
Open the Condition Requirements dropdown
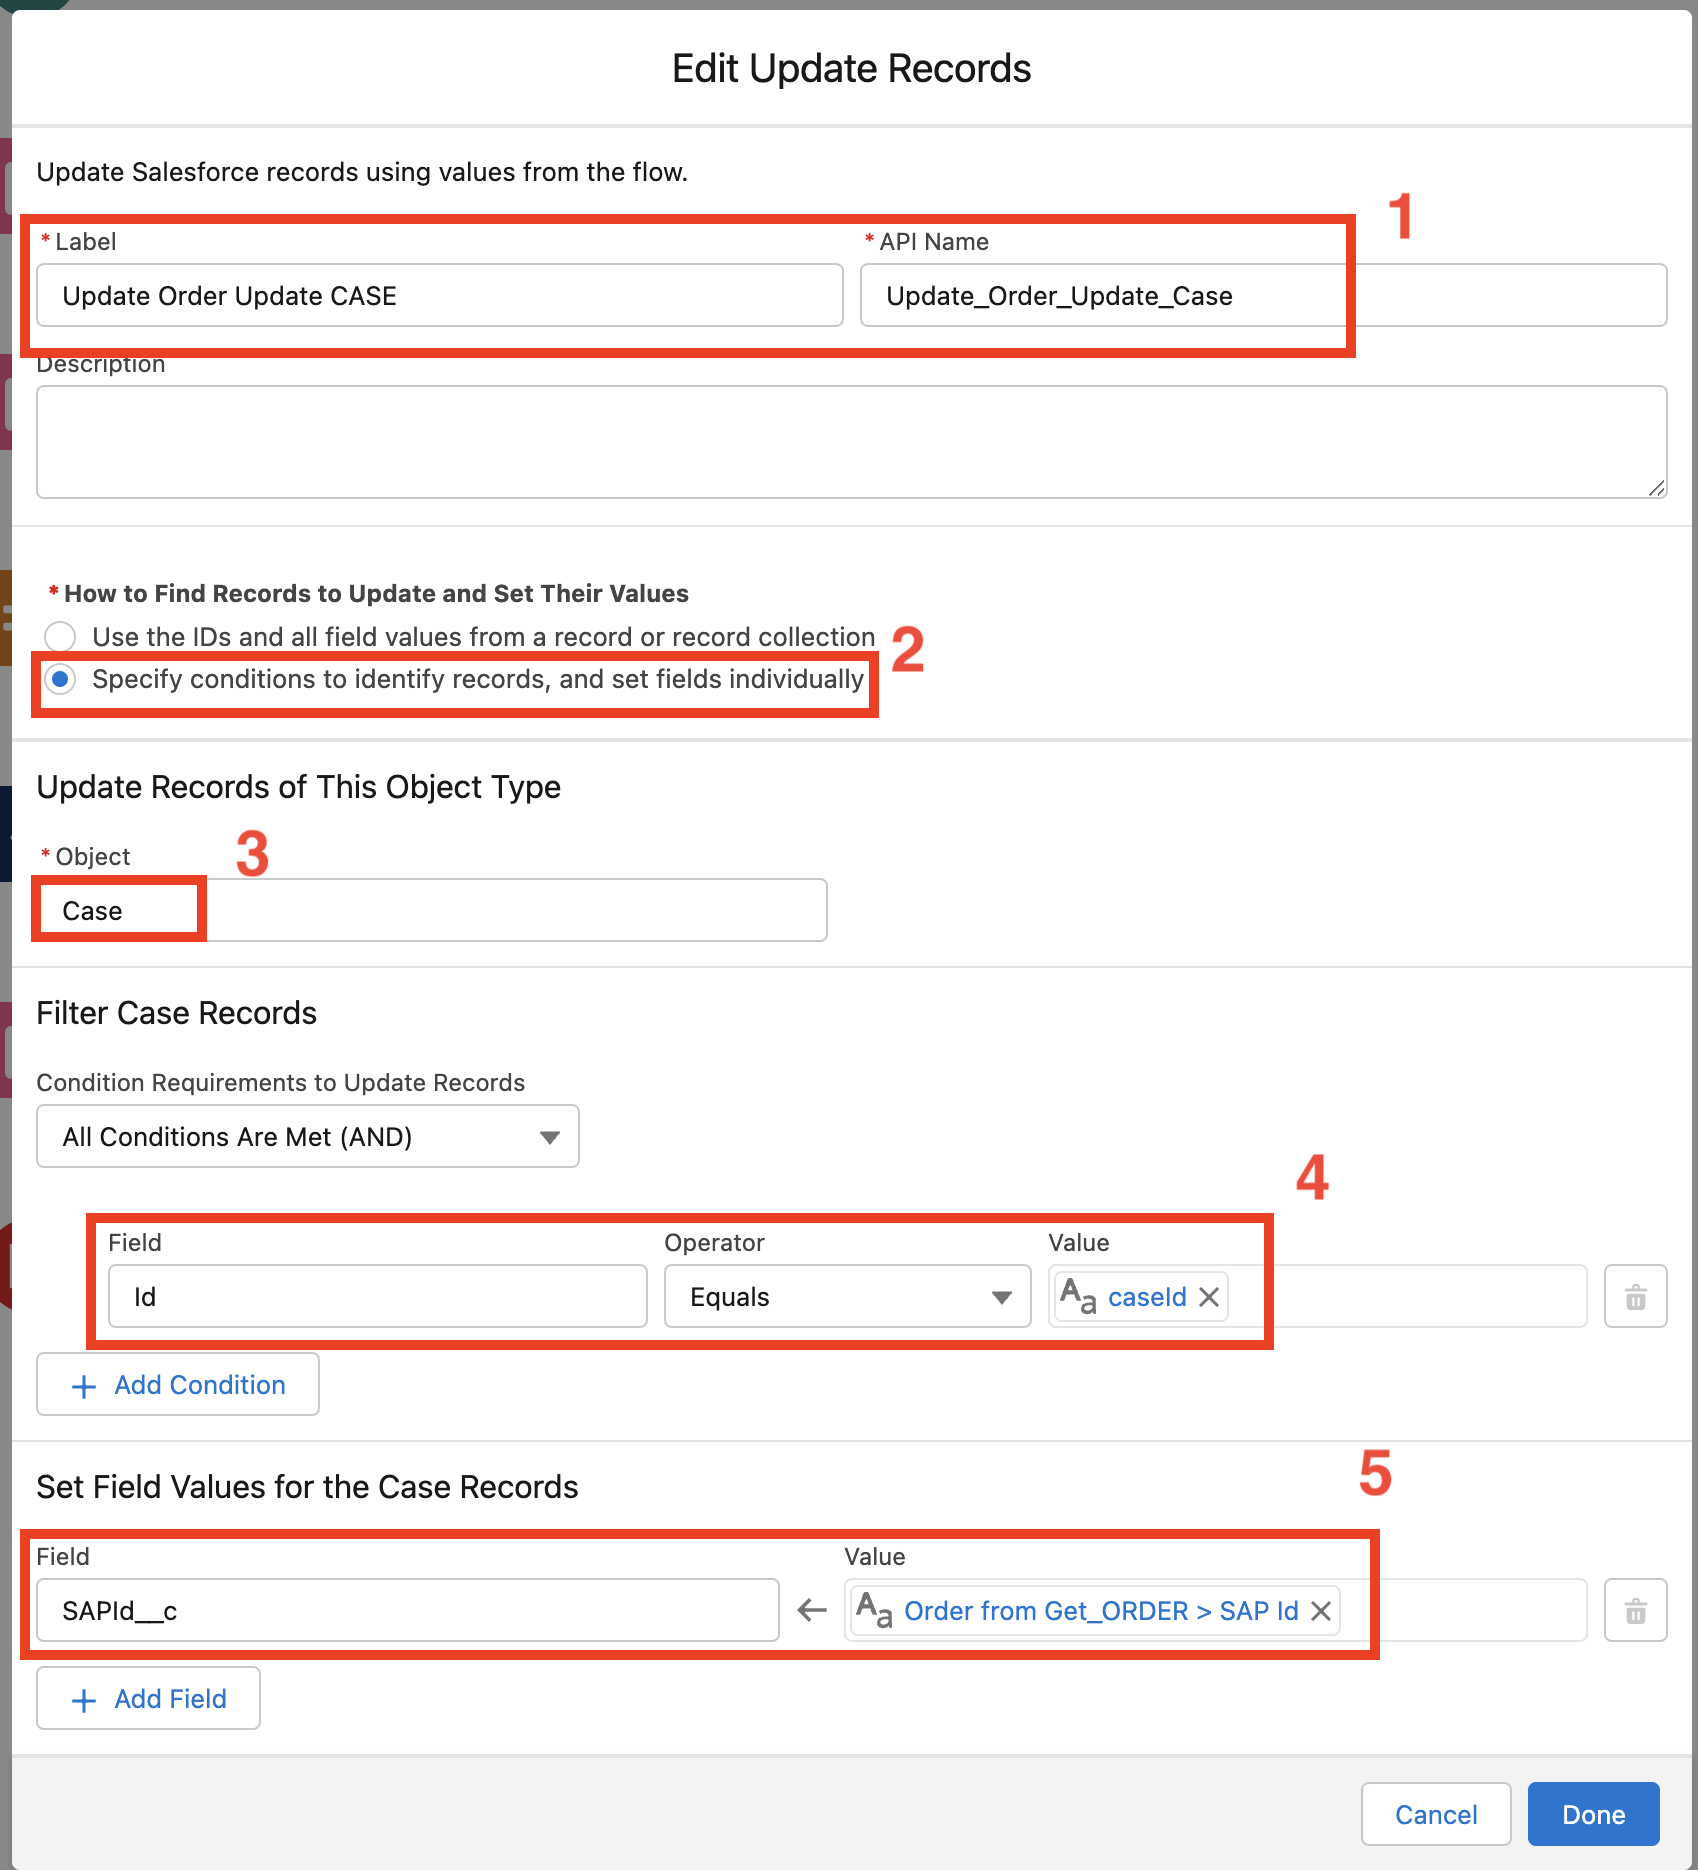tap(307, 1137)
